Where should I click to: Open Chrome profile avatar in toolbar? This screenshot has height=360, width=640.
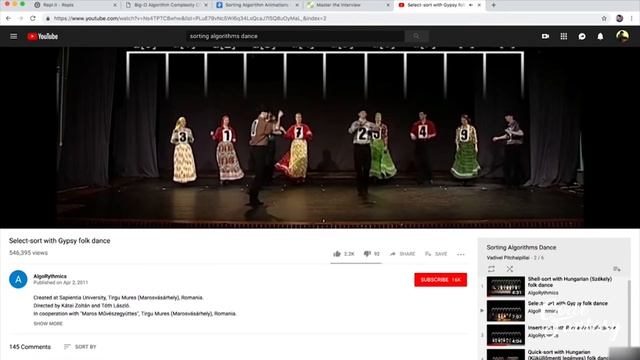pos(619,18)
